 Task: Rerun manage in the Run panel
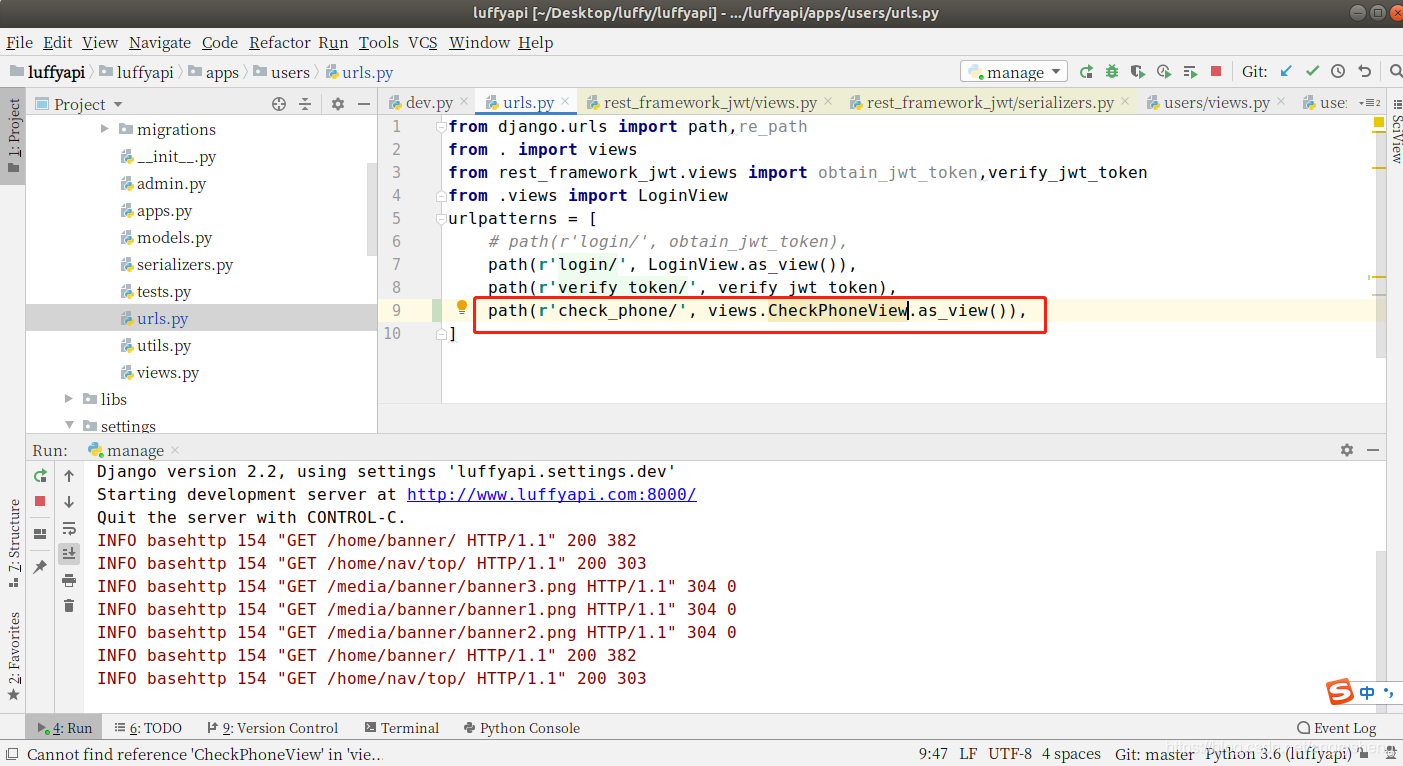(x=40, y=476)
